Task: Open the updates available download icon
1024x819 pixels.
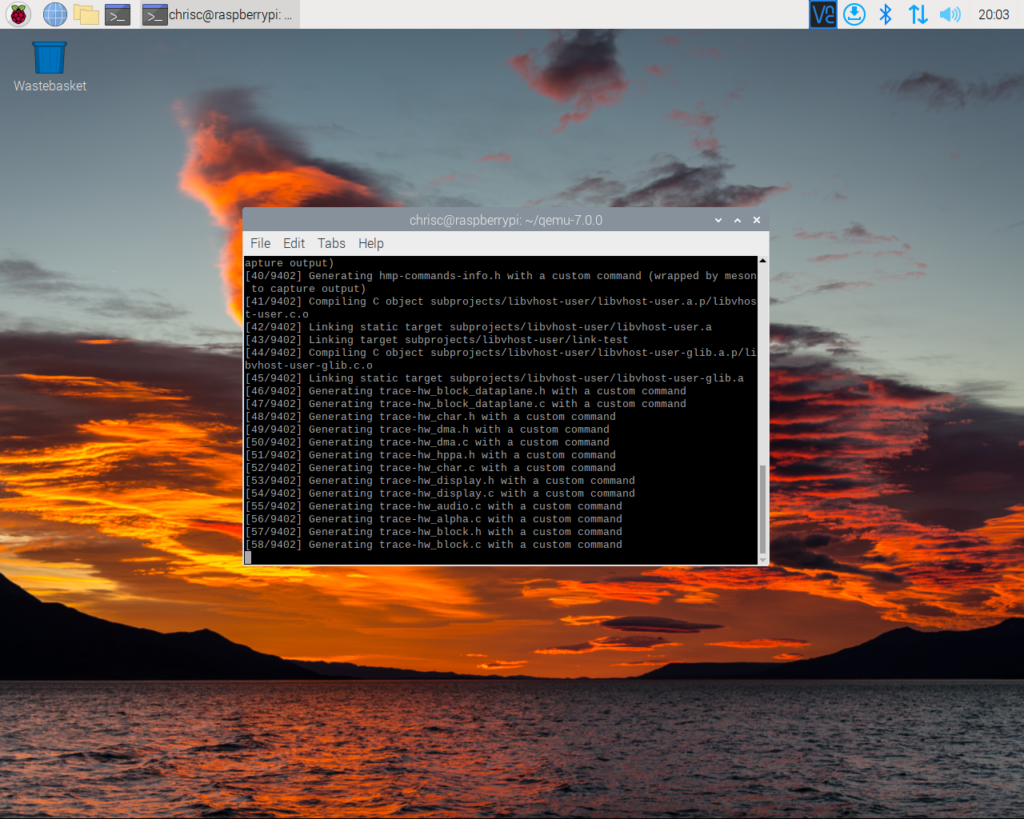Action: click(x=854, y=14)
